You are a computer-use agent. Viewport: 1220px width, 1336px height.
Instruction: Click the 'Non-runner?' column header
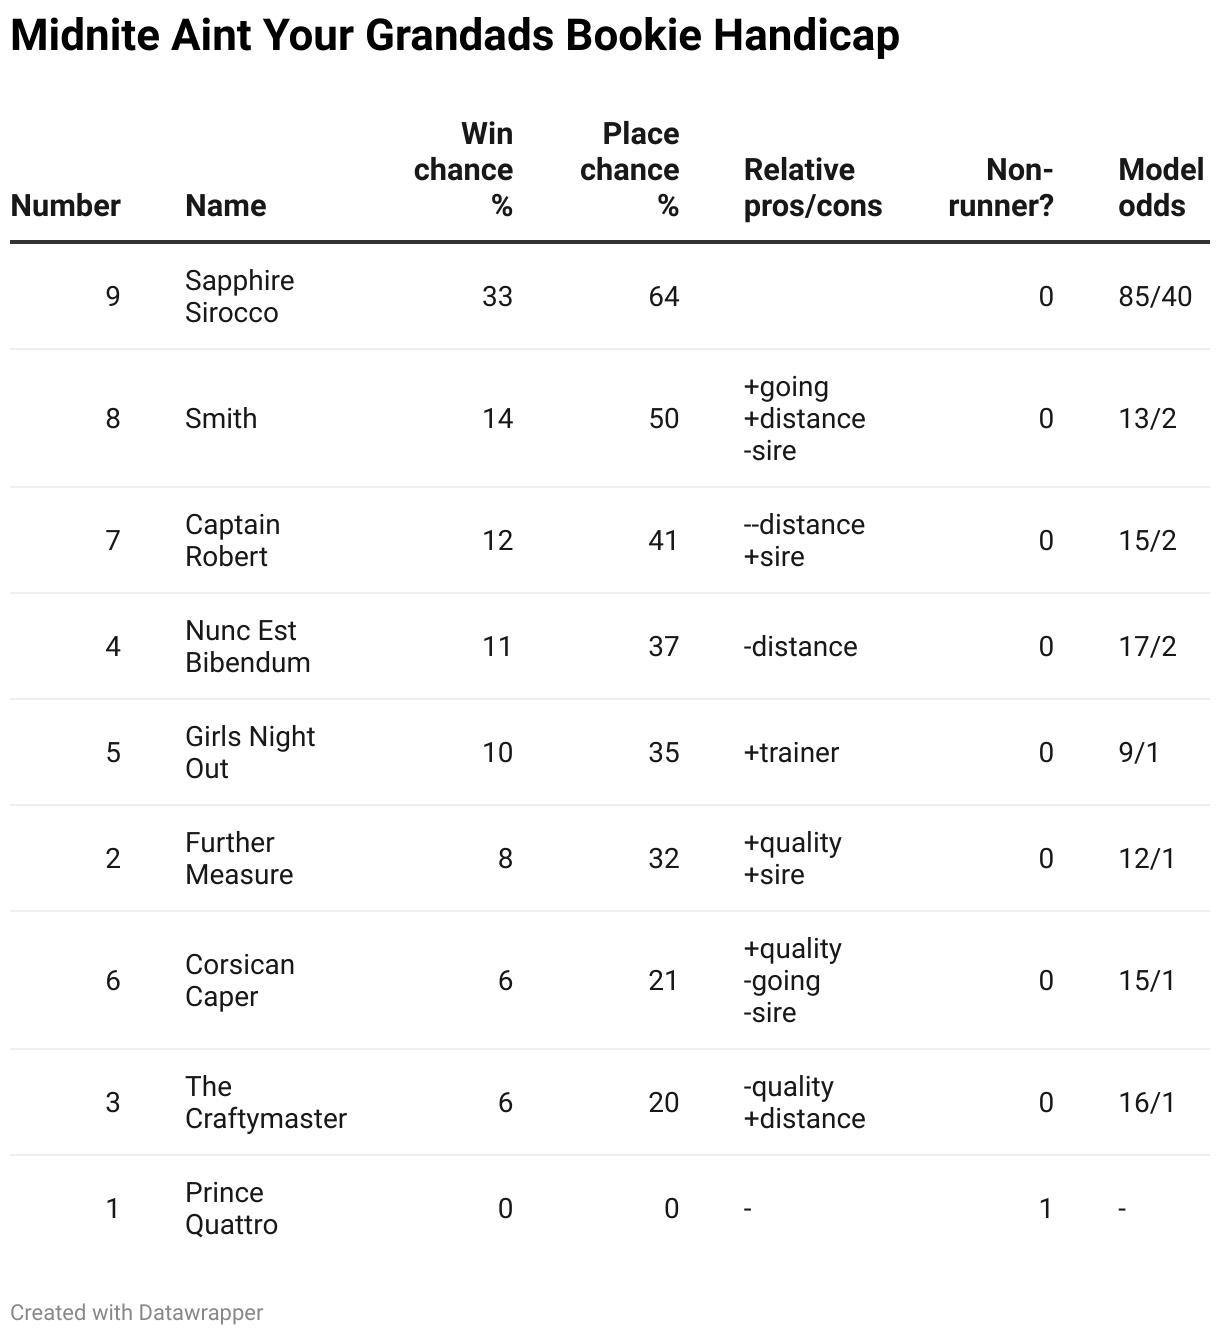(1000, 188)
